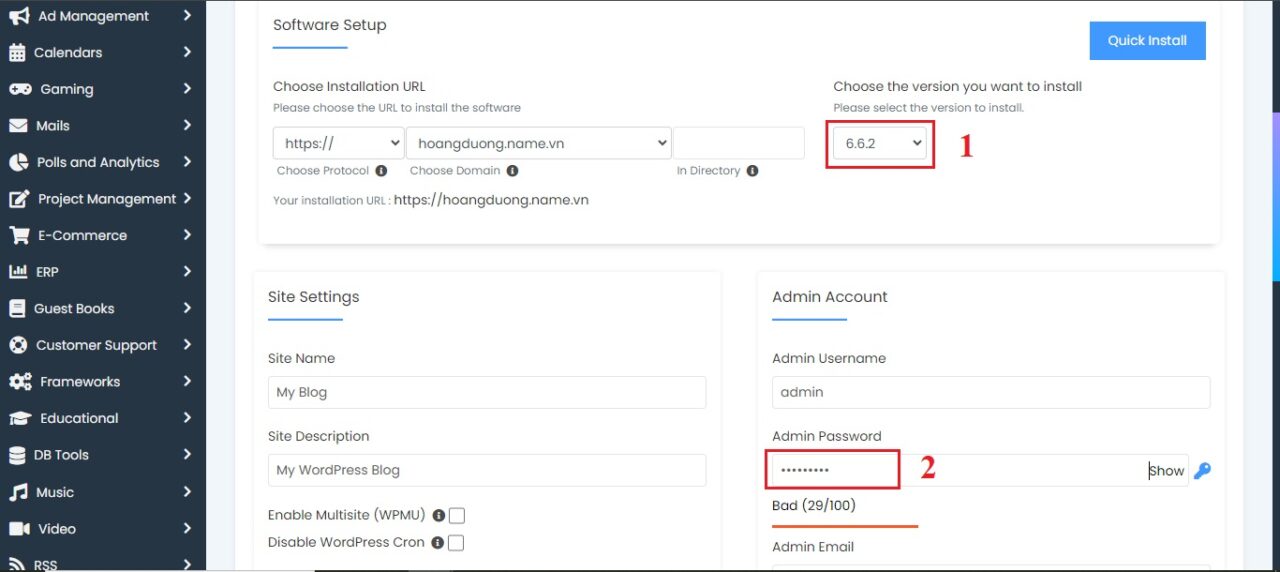Enable the Multisite (WPMU) checkbox
Screen dimensions: 1280x572
457,516
